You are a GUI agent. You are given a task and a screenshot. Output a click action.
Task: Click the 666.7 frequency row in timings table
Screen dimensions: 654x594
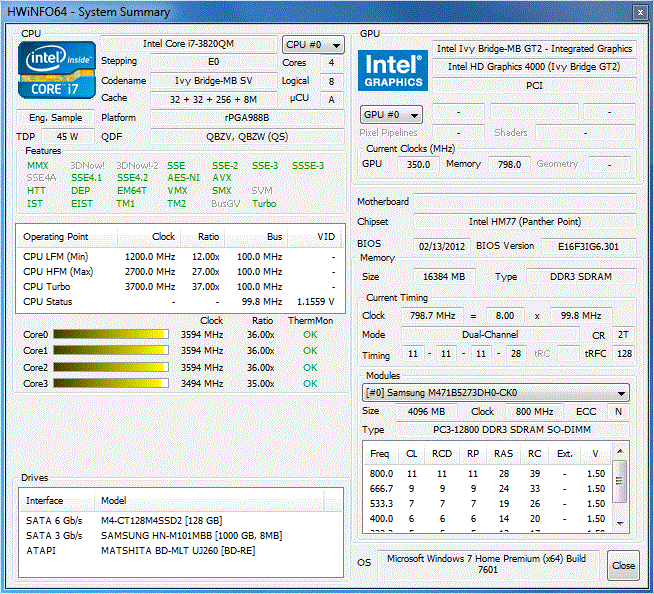487,488
